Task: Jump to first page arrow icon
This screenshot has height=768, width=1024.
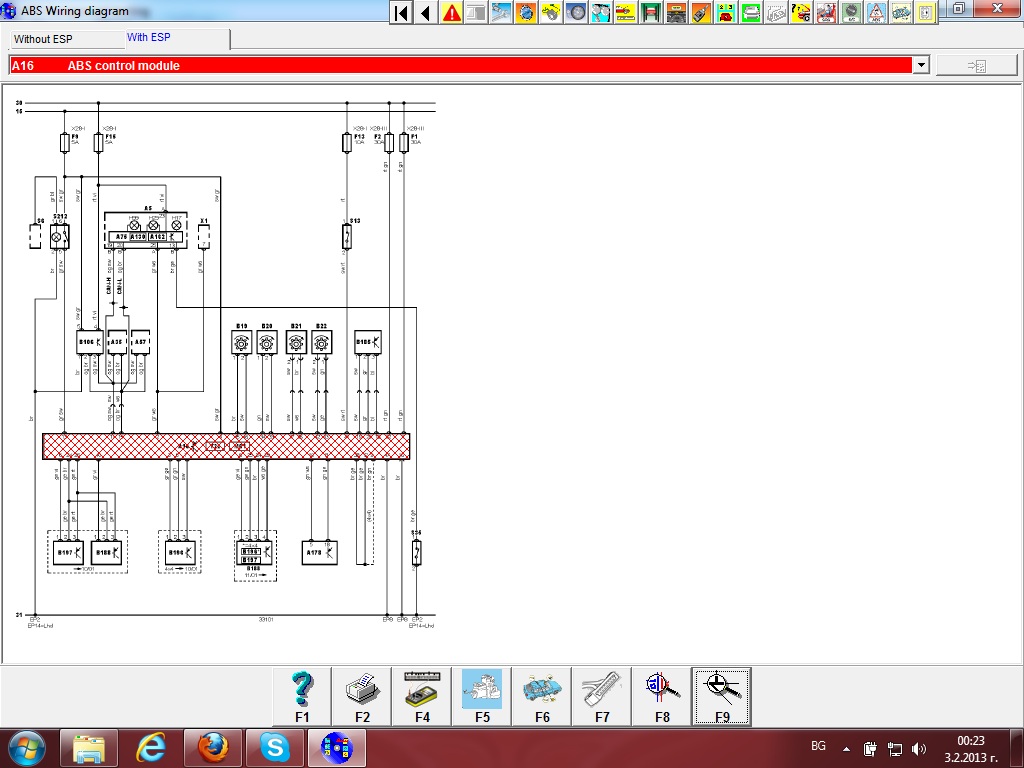Action: coord(401,13)
